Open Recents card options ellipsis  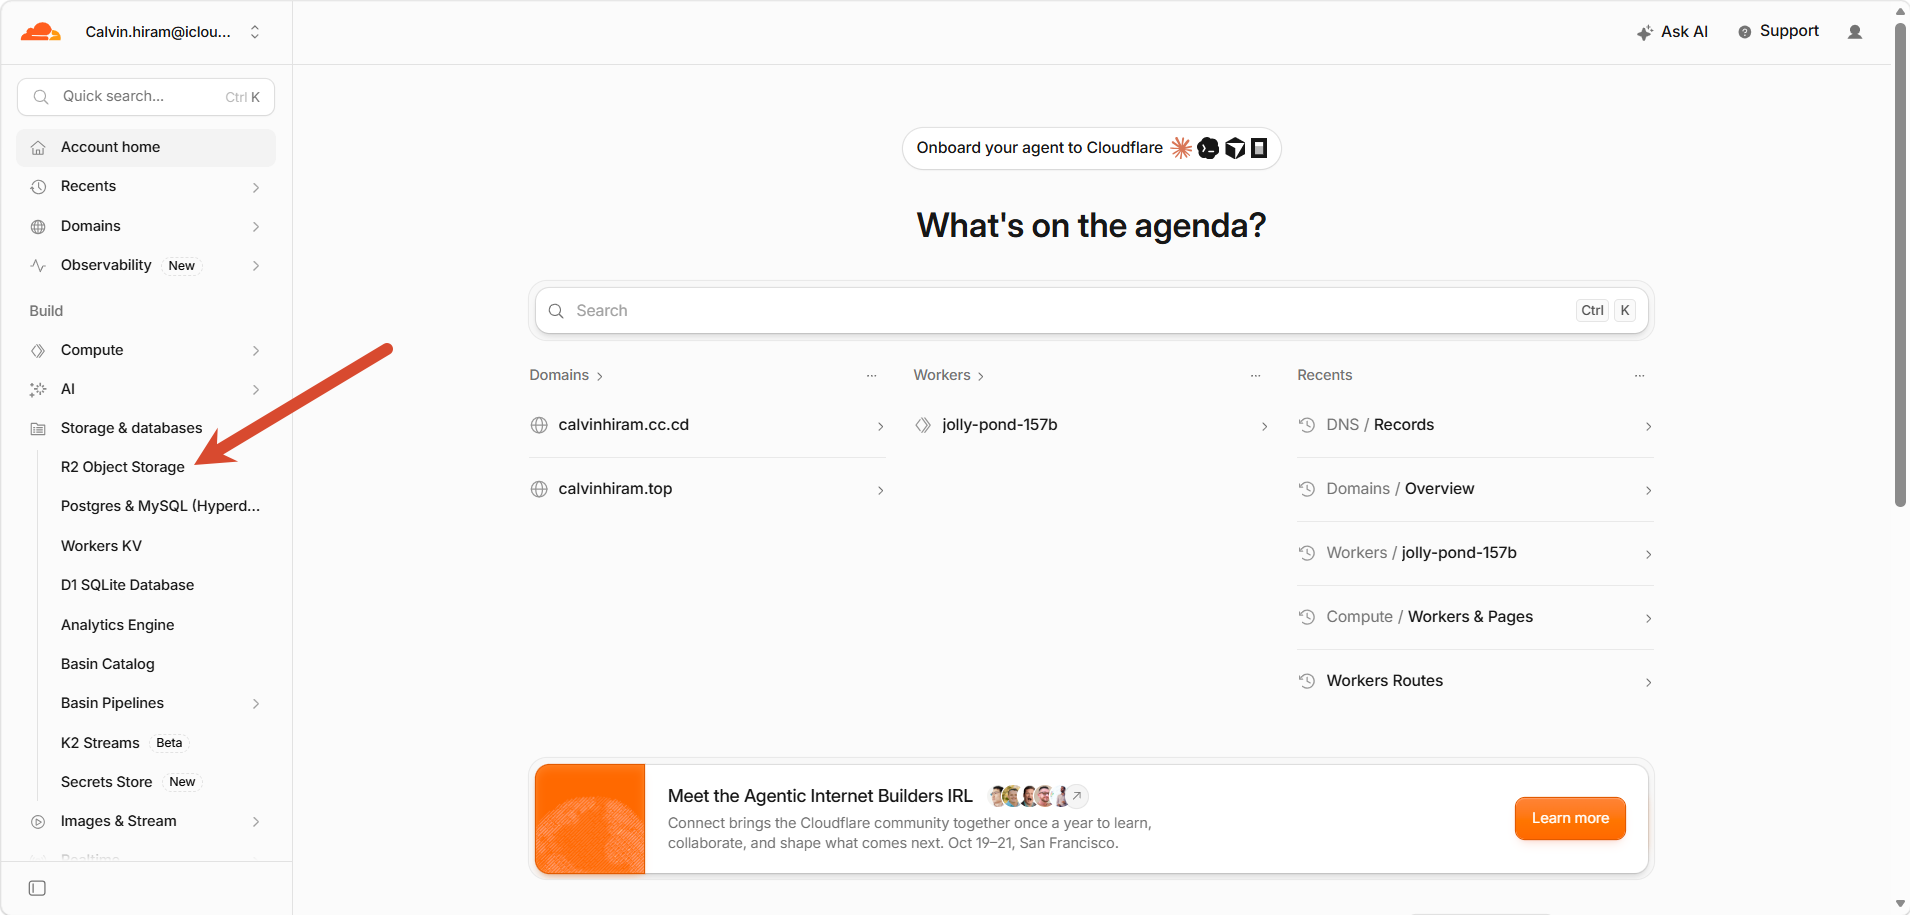click(x=1639, y=376)
